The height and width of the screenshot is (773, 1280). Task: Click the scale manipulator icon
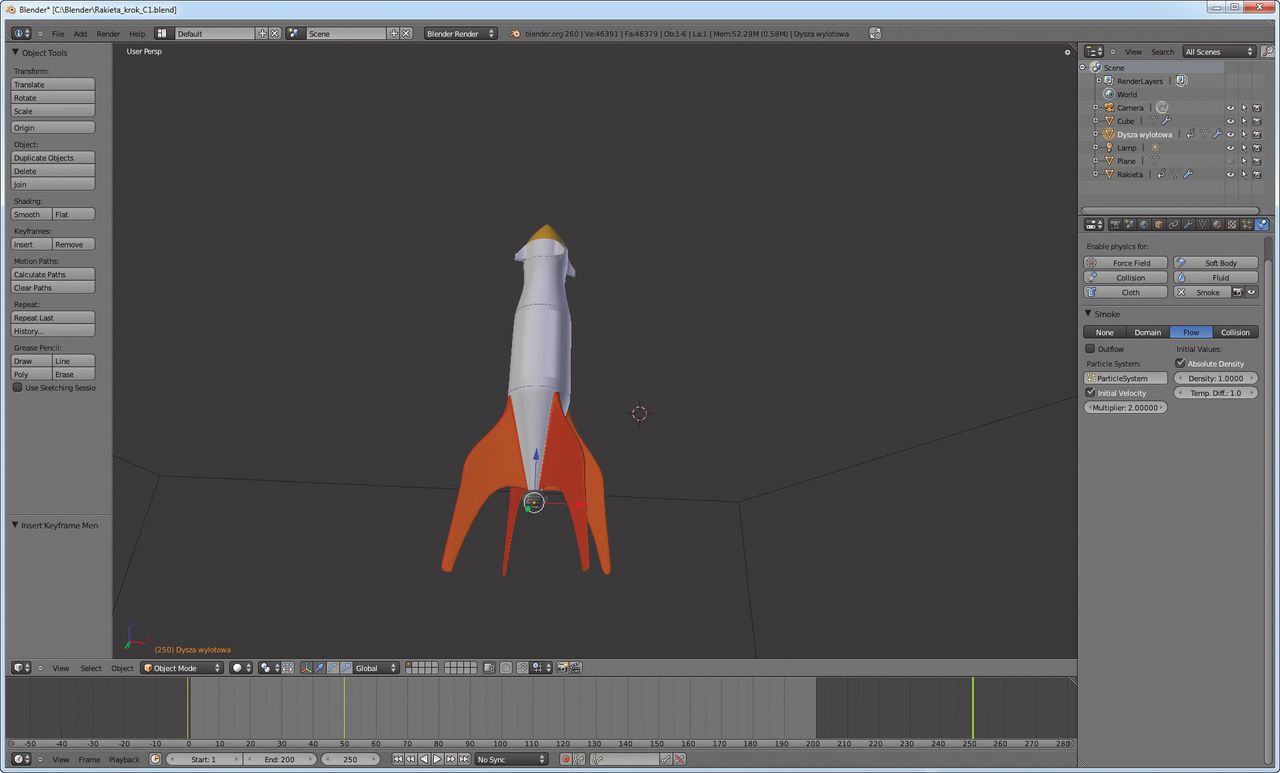coord(347,668)
